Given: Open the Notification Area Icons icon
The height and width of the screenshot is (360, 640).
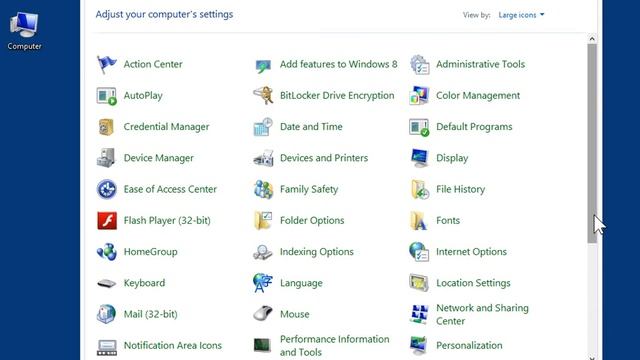Looking at the screenshot, I should click(x=107, y=347).
